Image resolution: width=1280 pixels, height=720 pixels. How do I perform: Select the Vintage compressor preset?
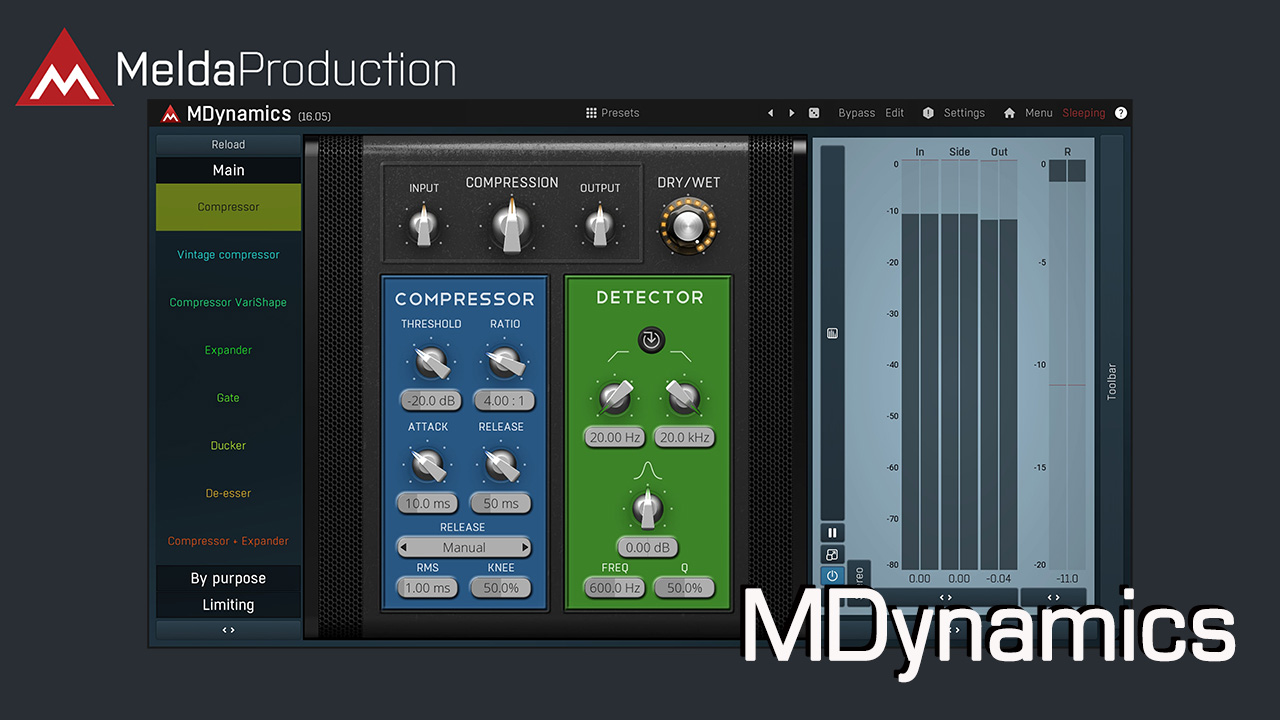[228, 255]
